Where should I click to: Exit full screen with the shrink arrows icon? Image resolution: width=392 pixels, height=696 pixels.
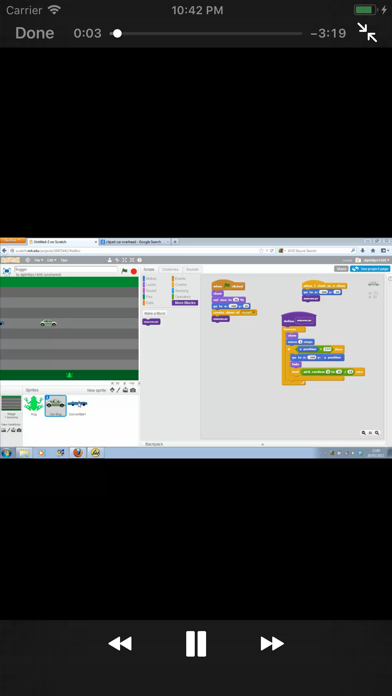[368, 33]
